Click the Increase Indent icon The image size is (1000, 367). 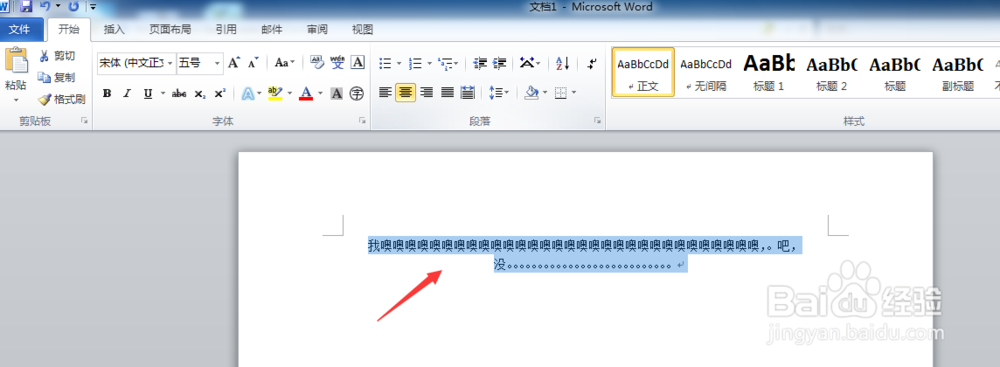tap(500, 63)
